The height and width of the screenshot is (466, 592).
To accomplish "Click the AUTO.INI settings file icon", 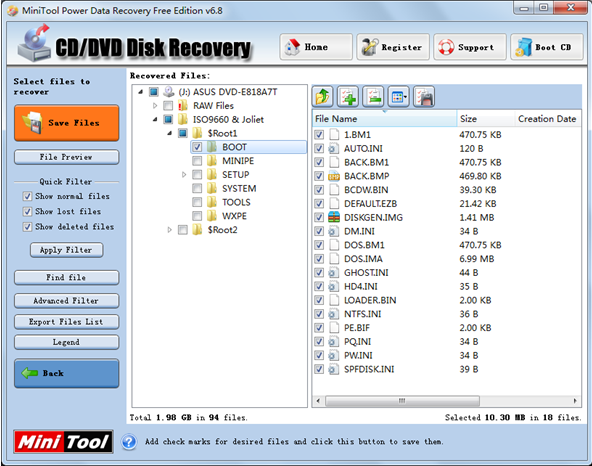I will pyautogui.click(x=334, y=148).
